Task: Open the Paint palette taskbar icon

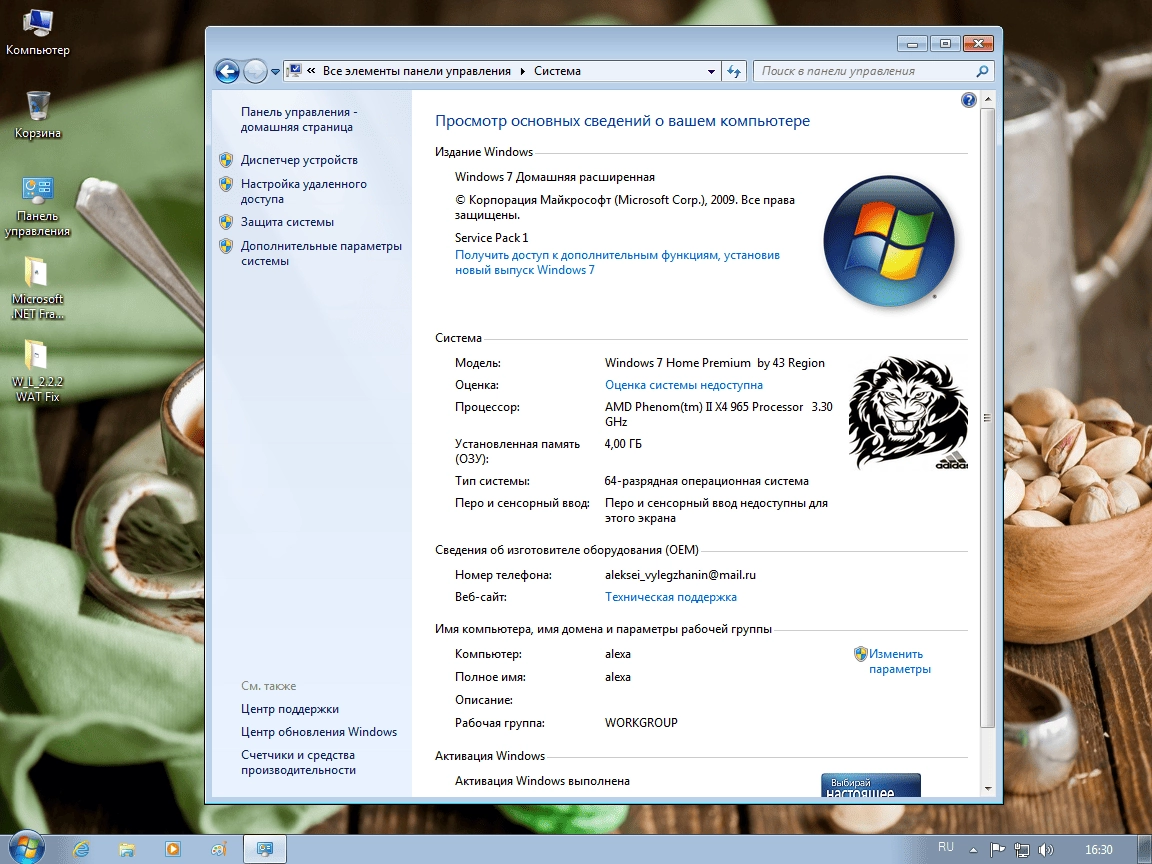Action: [219, 849]
